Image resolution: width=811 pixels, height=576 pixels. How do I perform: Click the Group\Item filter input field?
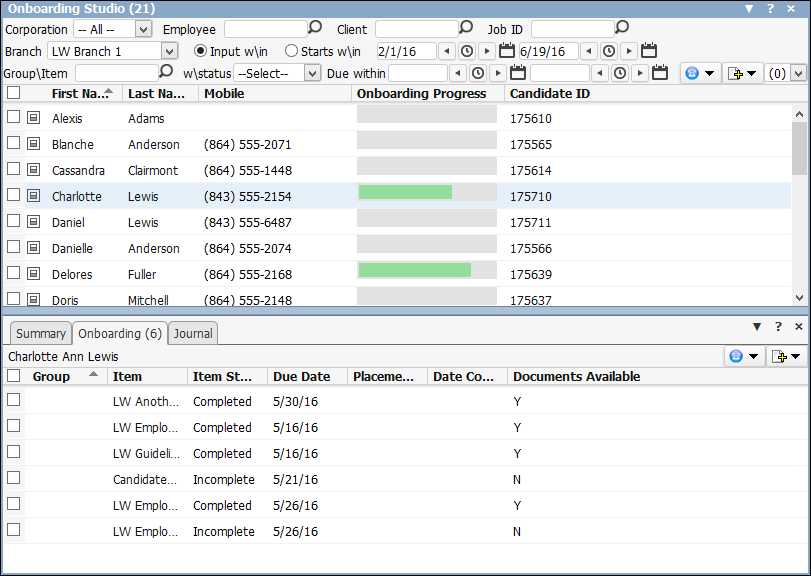117,73
